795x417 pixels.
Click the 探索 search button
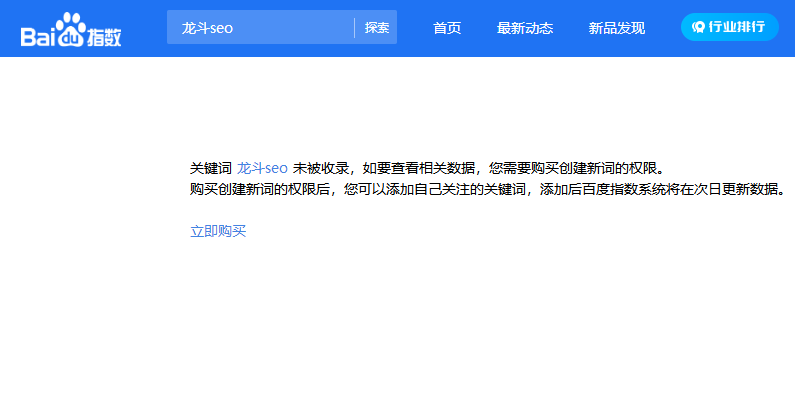click(x=377, y=27)
